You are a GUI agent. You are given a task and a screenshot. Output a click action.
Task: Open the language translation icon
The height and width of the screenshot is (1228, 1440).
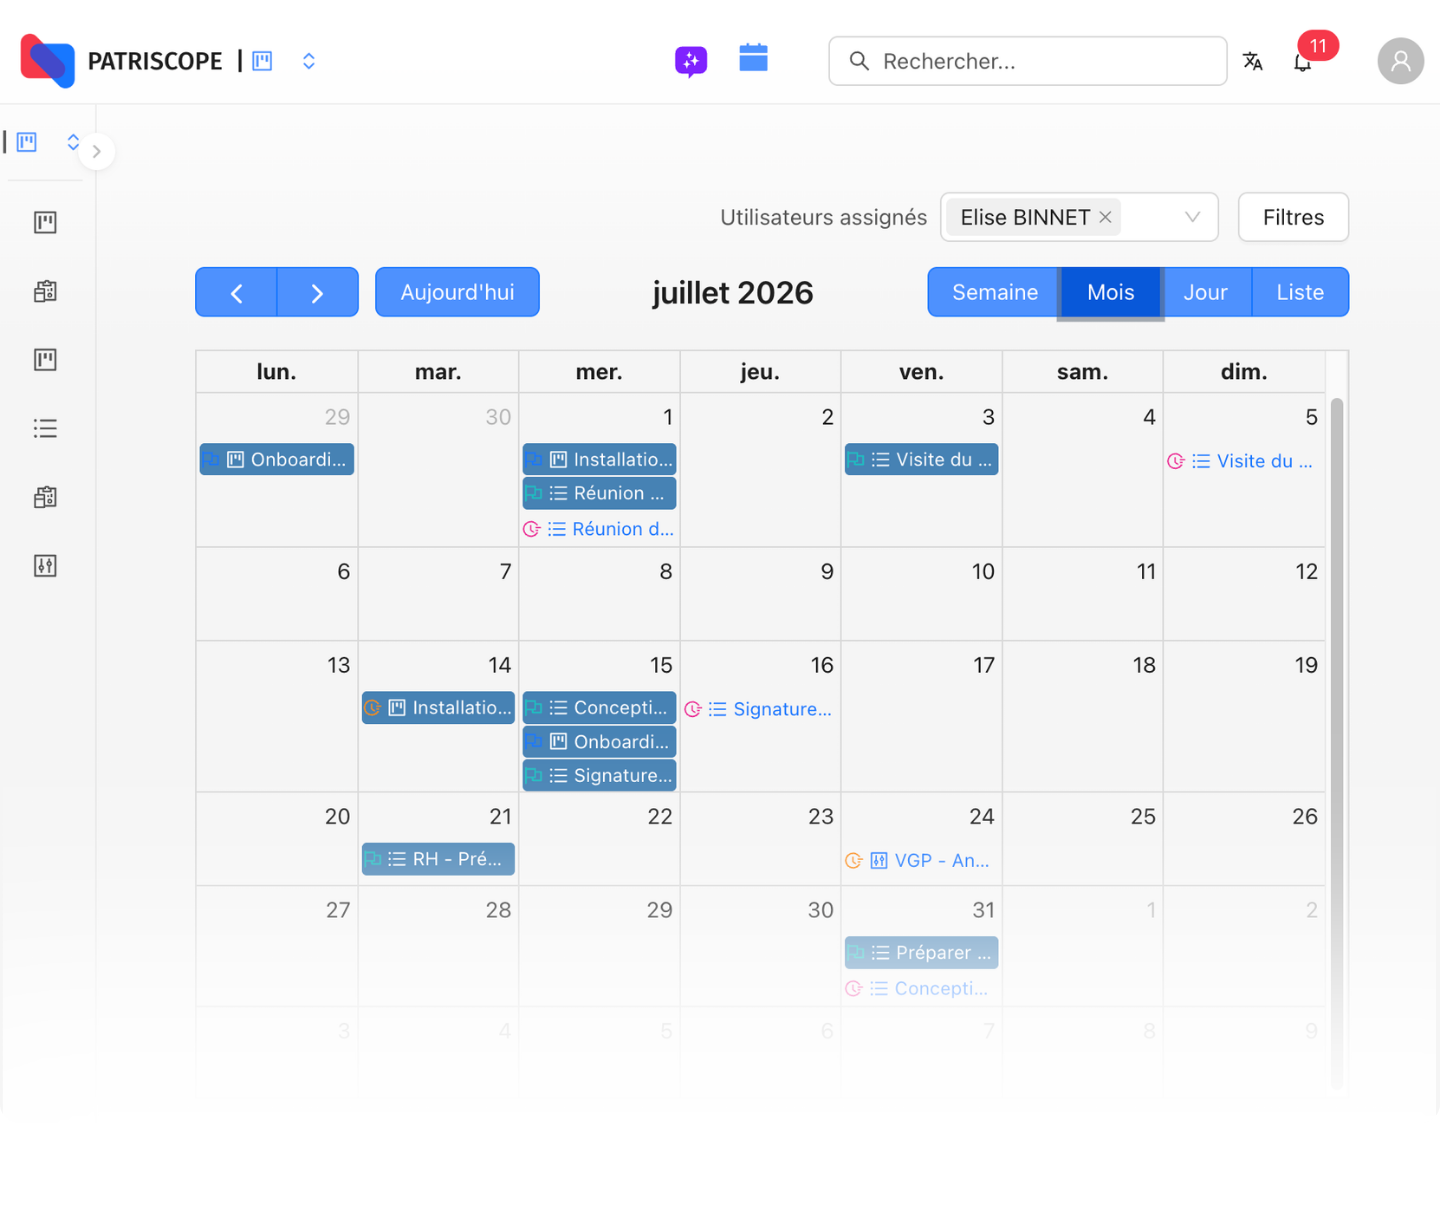tap(1252, 61)
